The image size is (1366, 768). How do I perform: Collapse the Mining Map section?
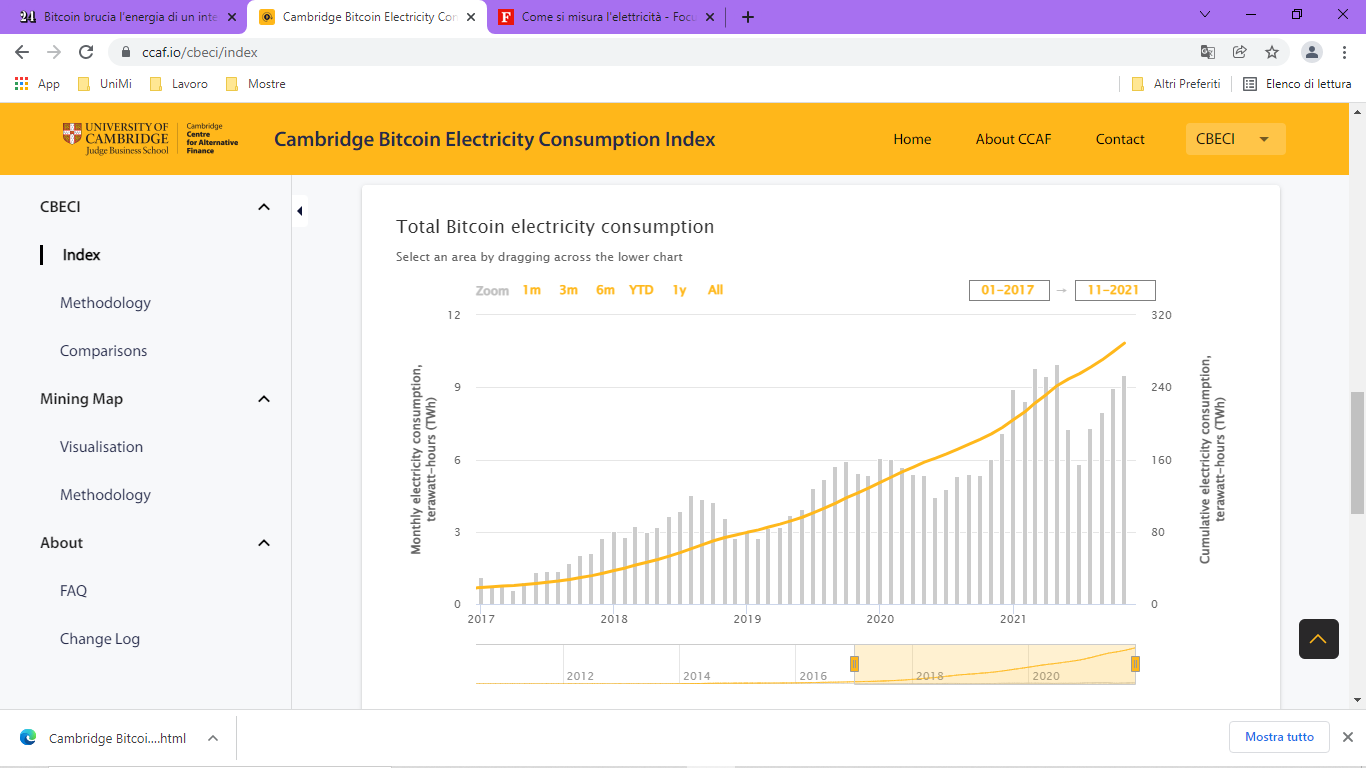[x=264, y=399]
